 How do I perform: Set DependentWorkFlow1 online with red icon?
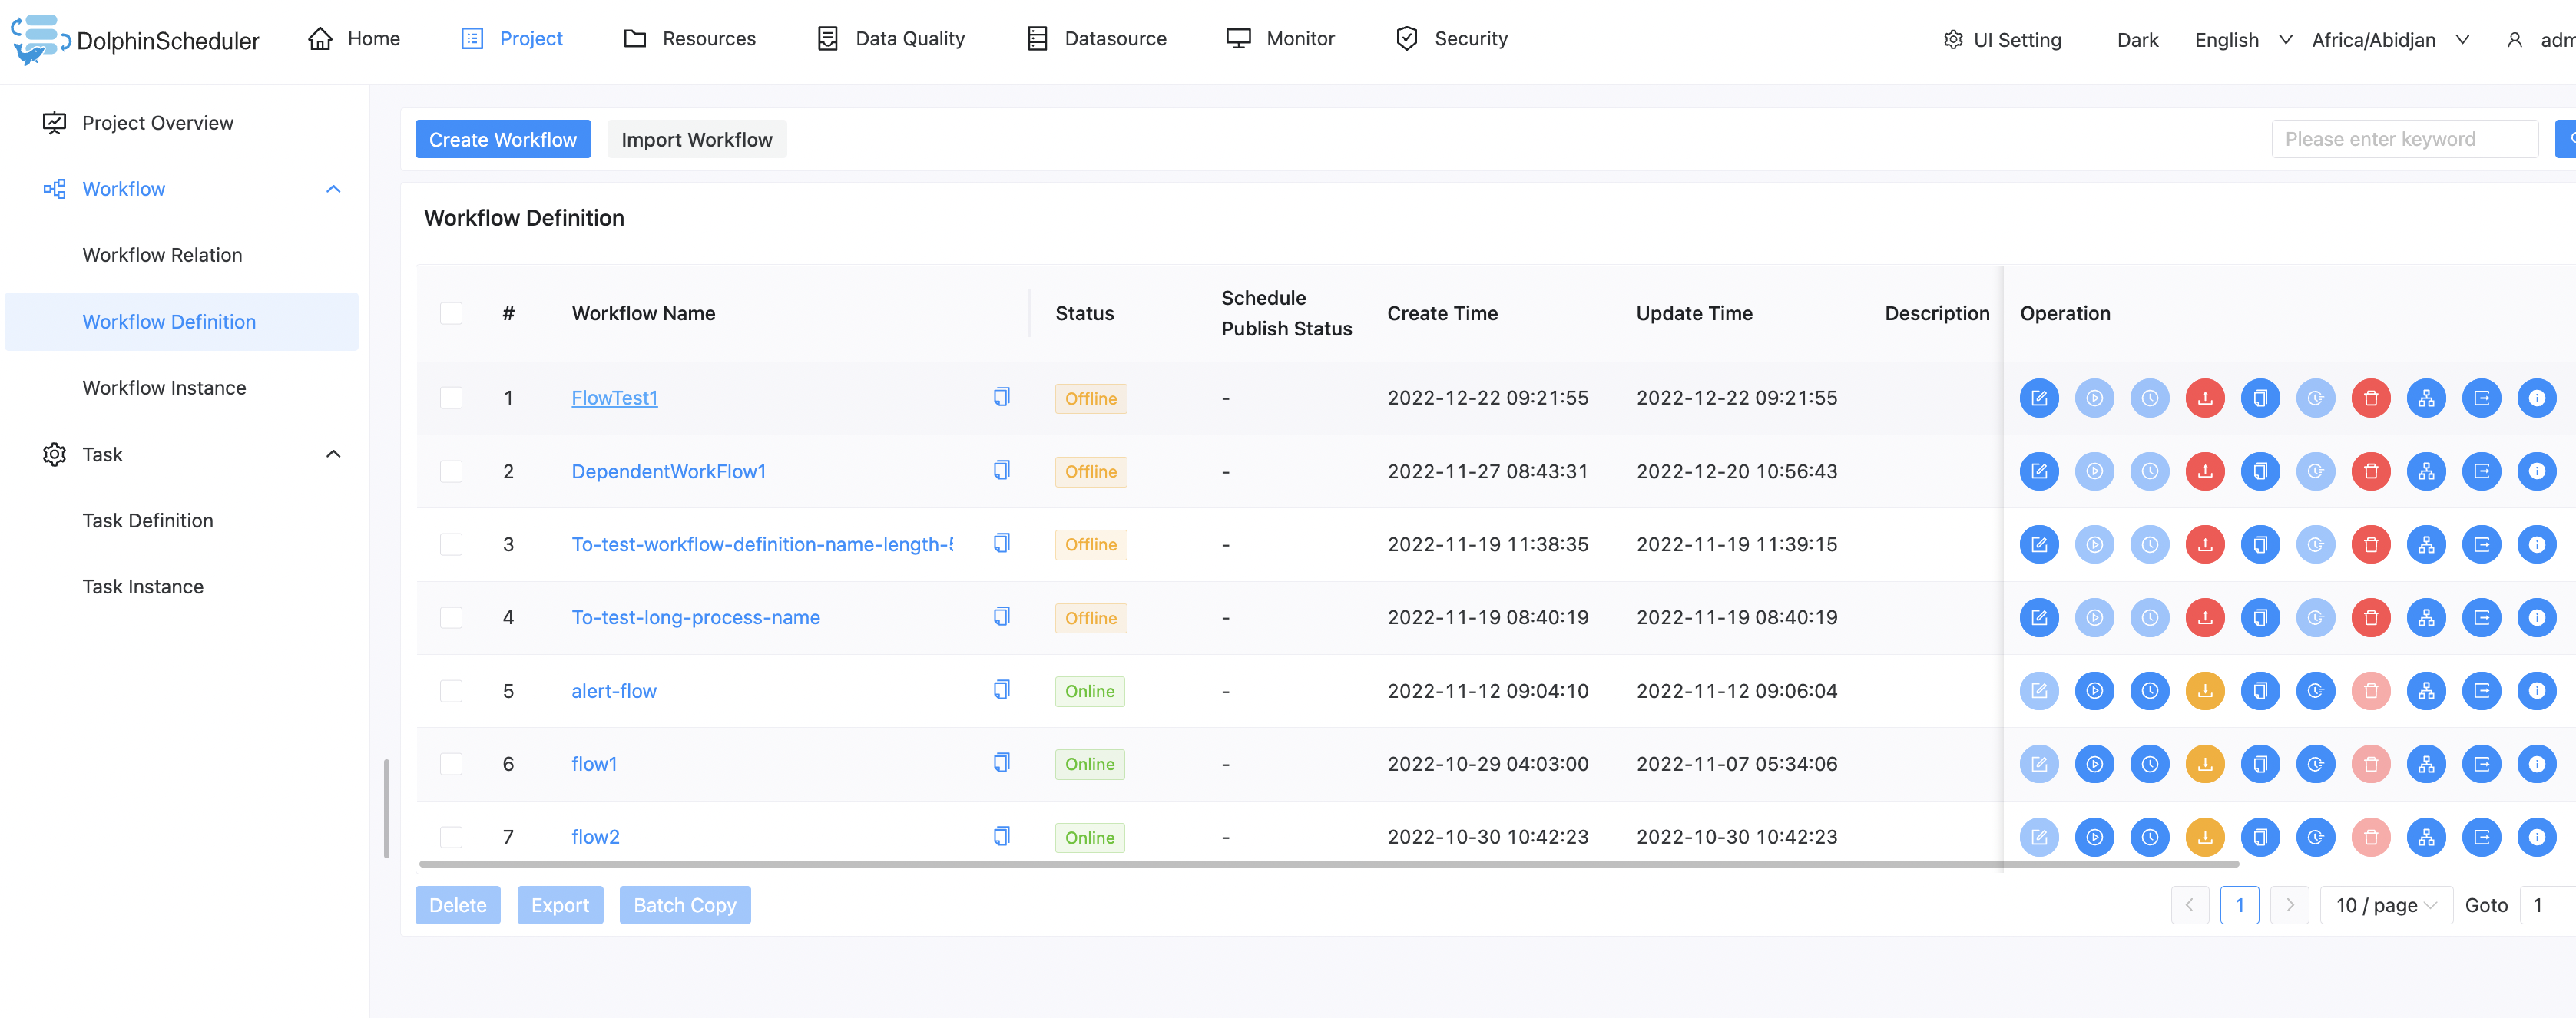(2204, 471)
